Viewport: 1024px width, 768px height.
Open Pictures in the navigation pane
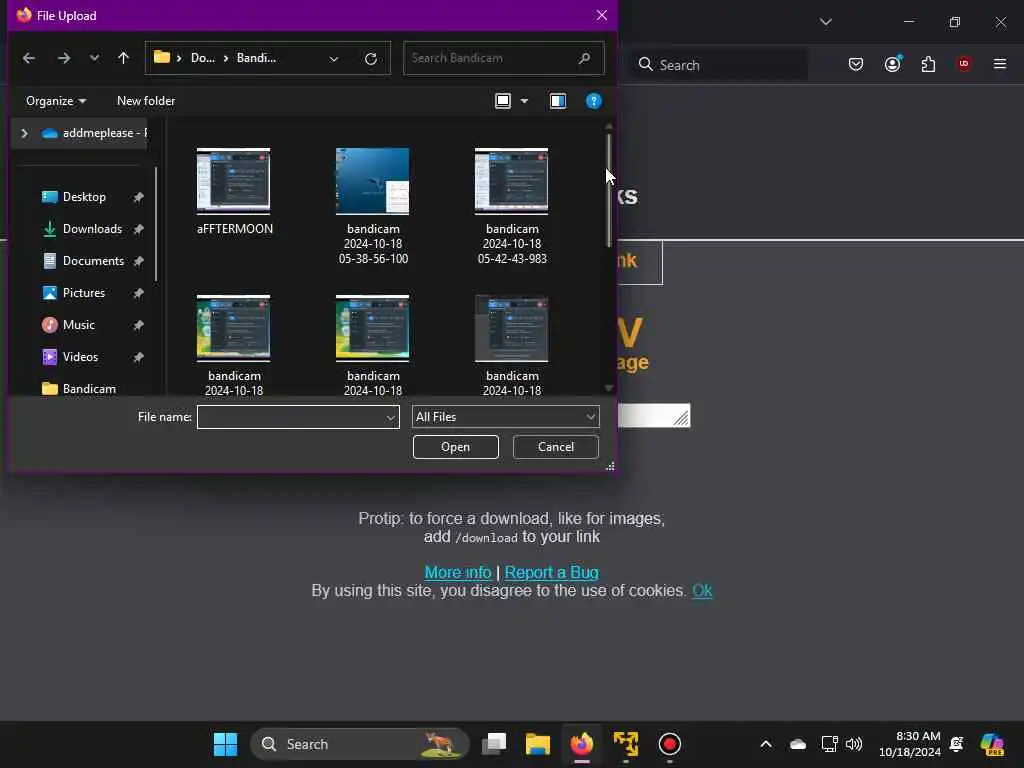coord(83,293)
